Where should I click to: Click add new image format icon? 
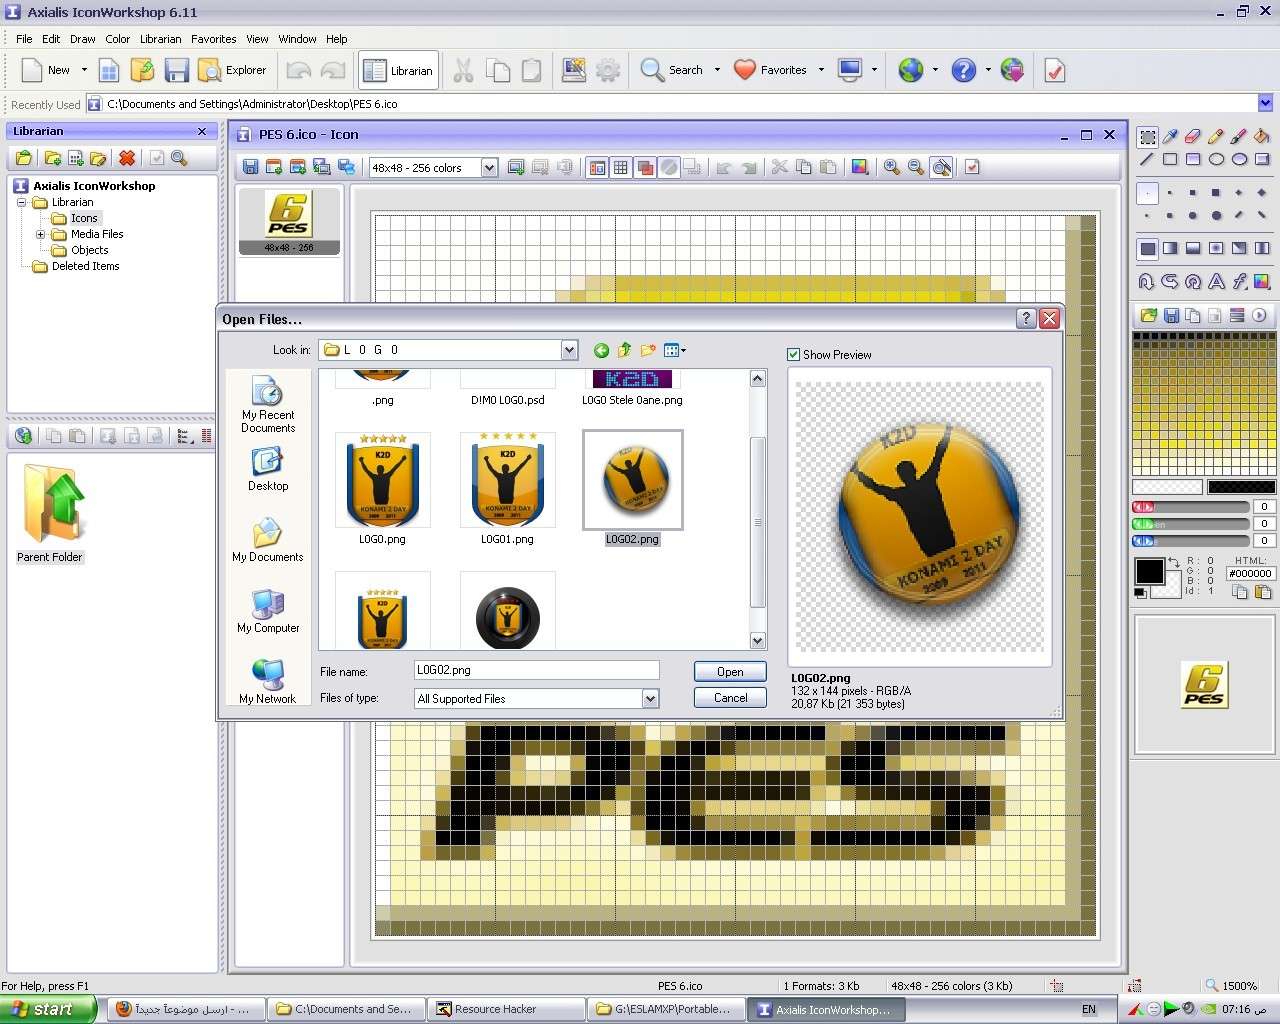pos(516,167)
